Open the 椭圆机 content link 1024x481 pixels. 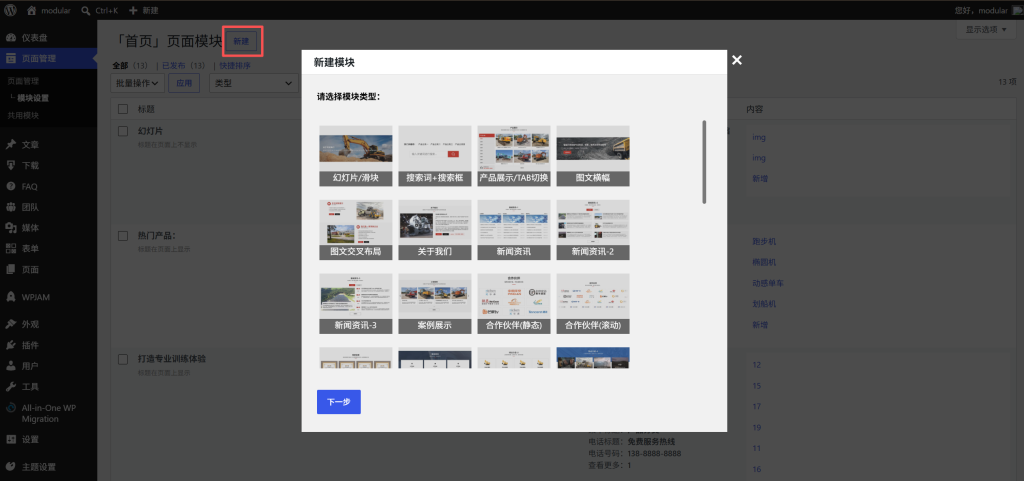click(x=764, y=262)
